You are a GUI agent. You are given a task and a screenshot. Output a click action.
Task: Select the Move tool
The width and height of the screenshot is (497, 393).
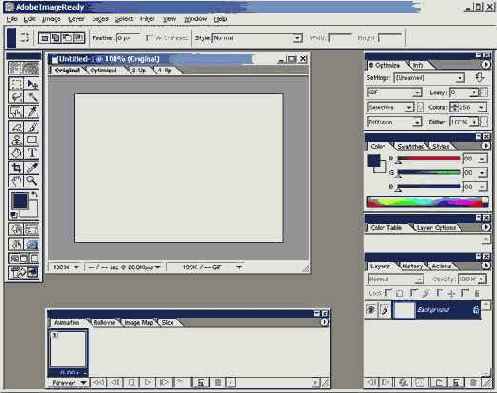tap(32, 83)
